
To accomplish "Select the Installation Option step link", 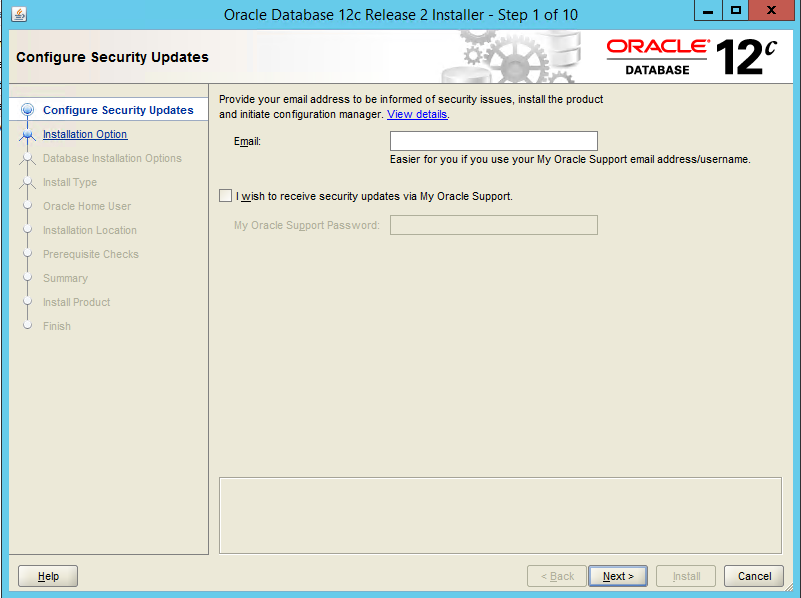I will click(85, 134).
